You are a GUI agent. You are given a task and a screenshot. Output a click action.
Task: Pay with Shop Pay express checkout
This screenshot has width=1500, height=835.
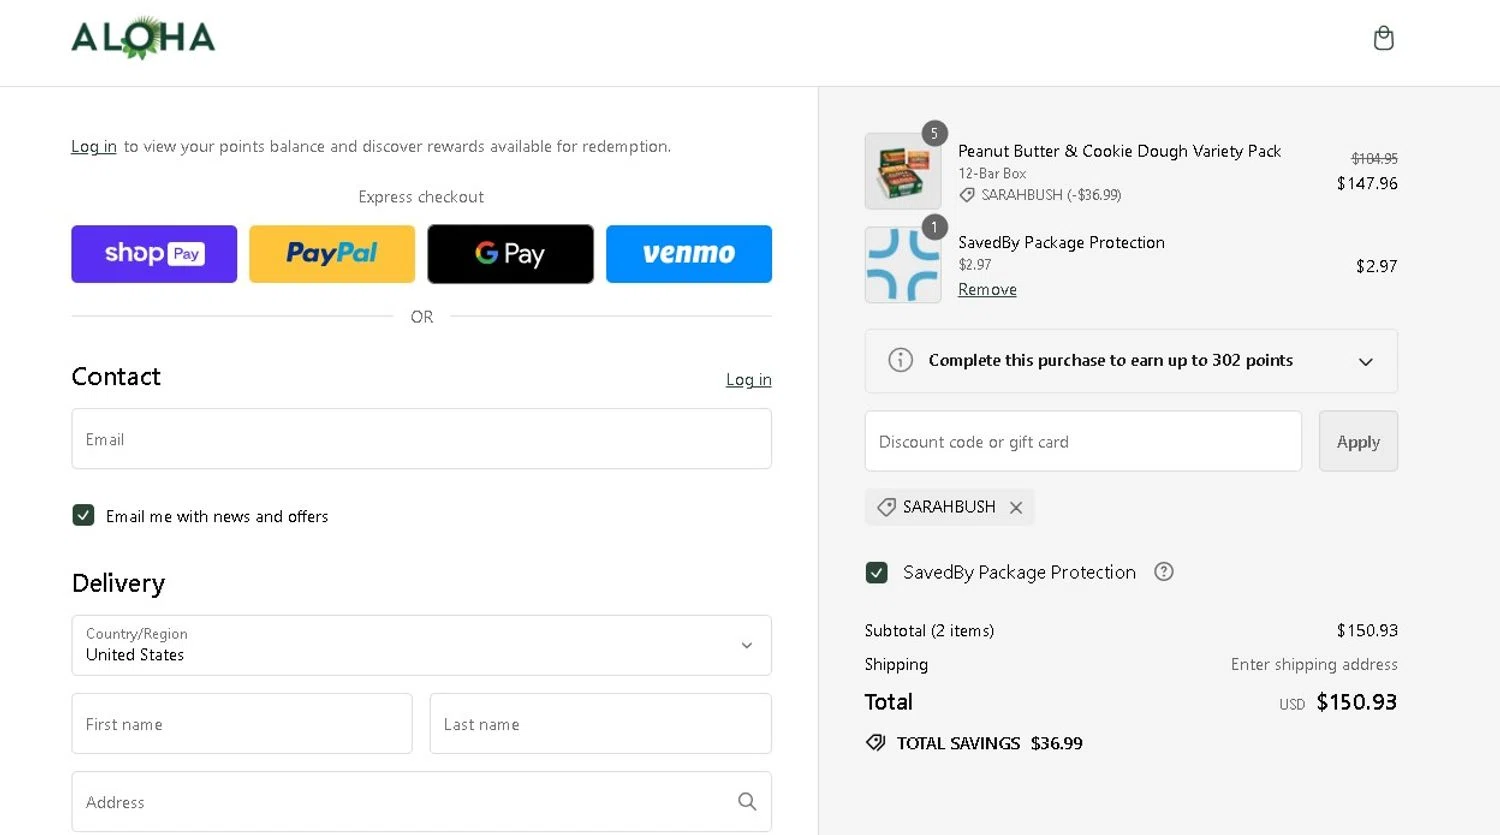click(x=154, y=254)
